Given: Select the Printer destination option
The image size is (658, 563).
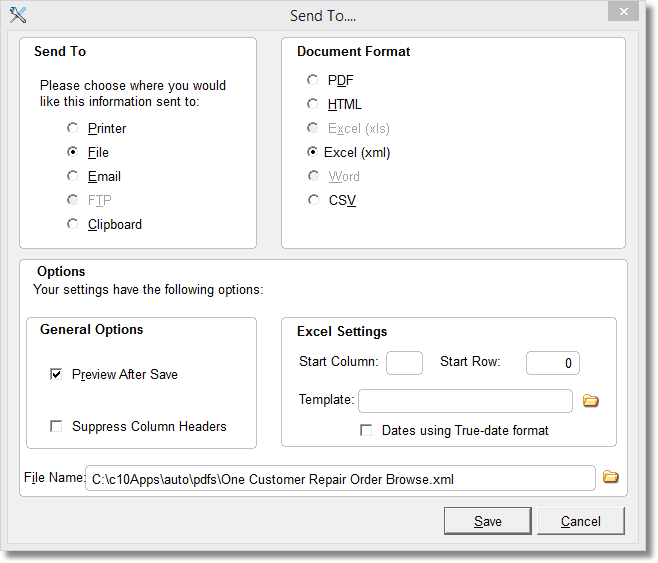Looking at the screenshot, I should coord(72,128).
